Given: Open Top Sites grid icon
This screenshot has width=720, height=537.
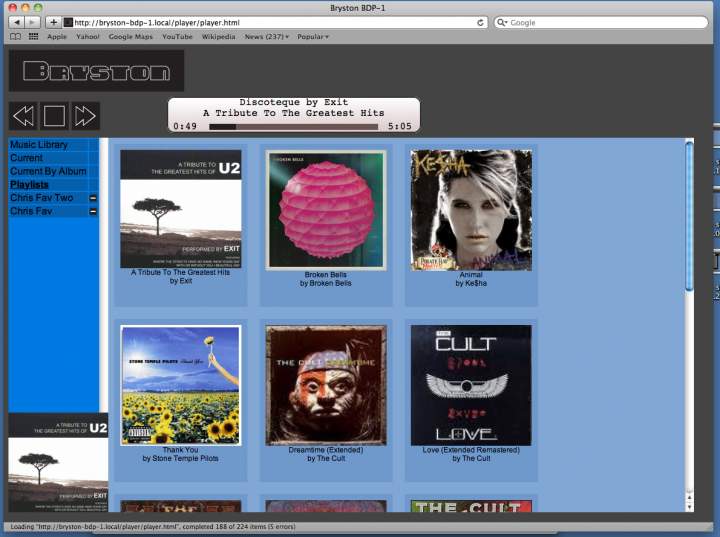Looking at the screenshot, I should [x=34, y=37].
